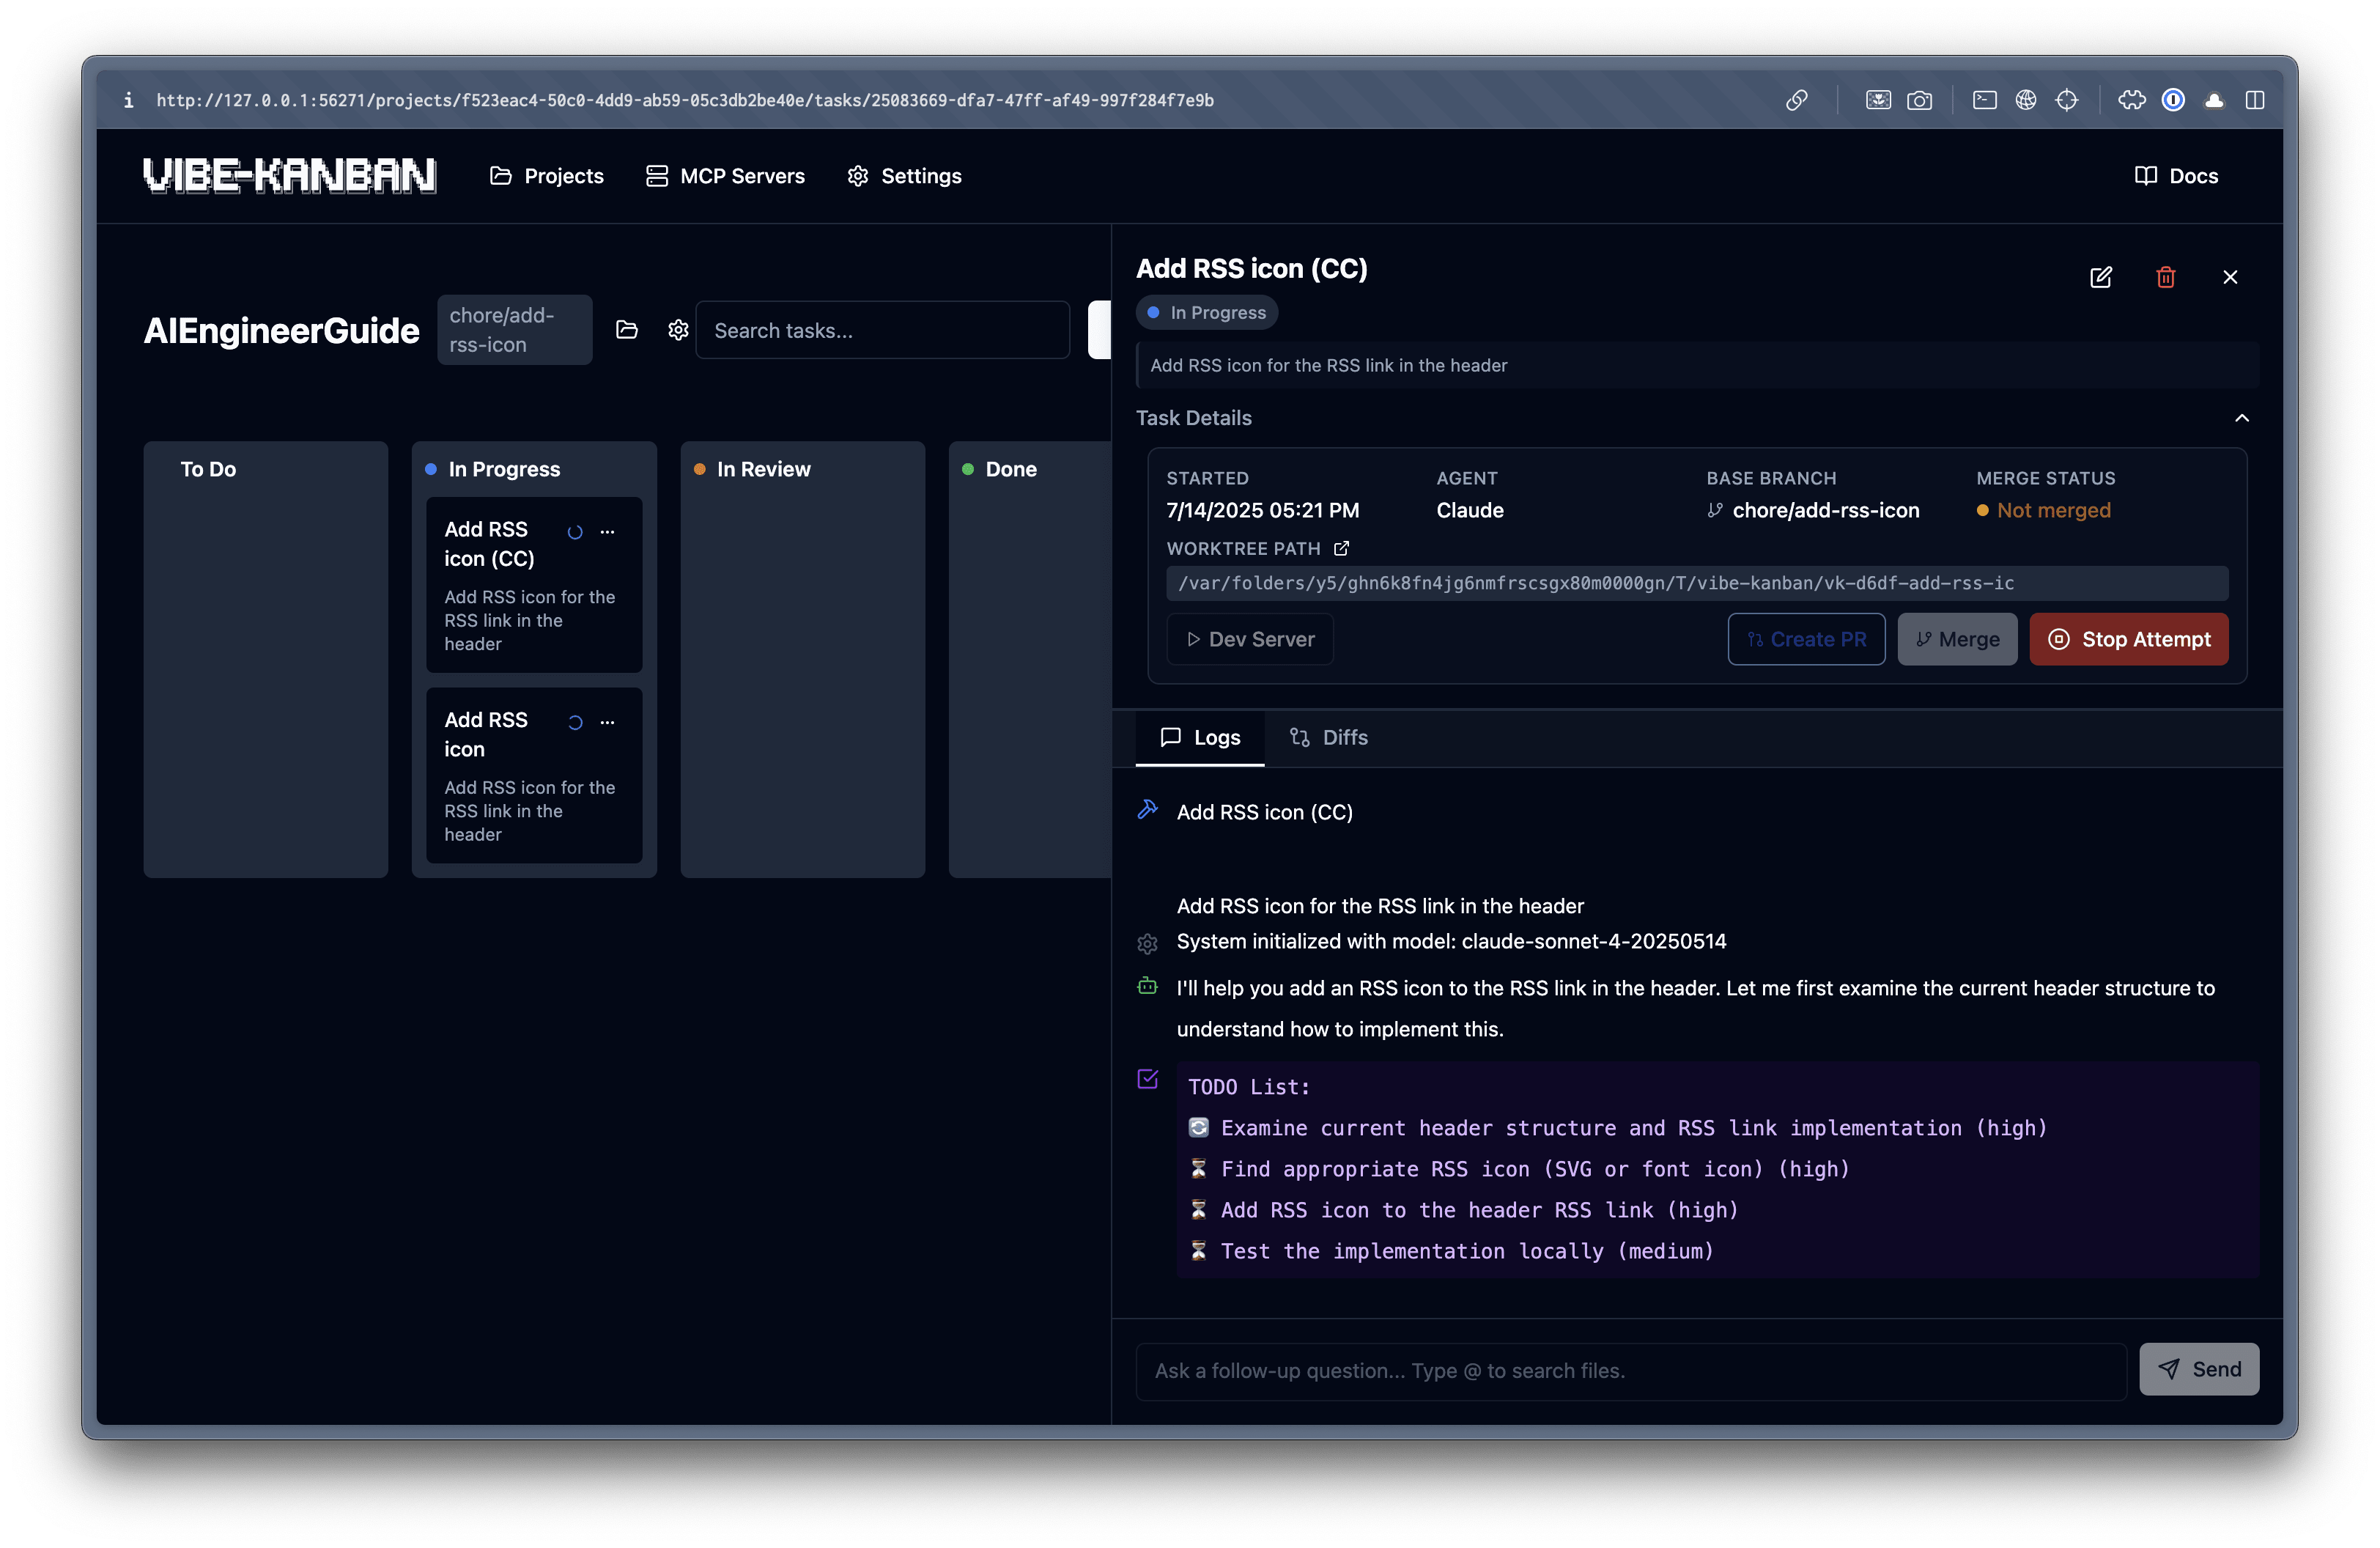The height and width of the screenshot is (1548, 2380).
Task: Stop the current attempt
Action: [2128, 639]
